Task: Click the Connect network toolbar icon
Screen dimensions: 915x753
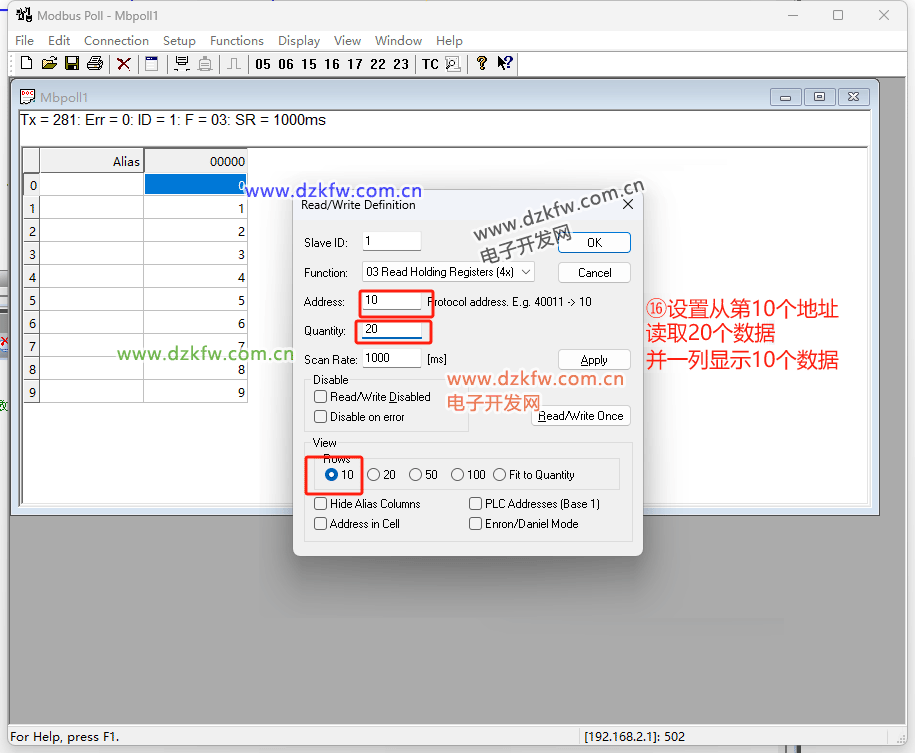Action: point(182,64)
